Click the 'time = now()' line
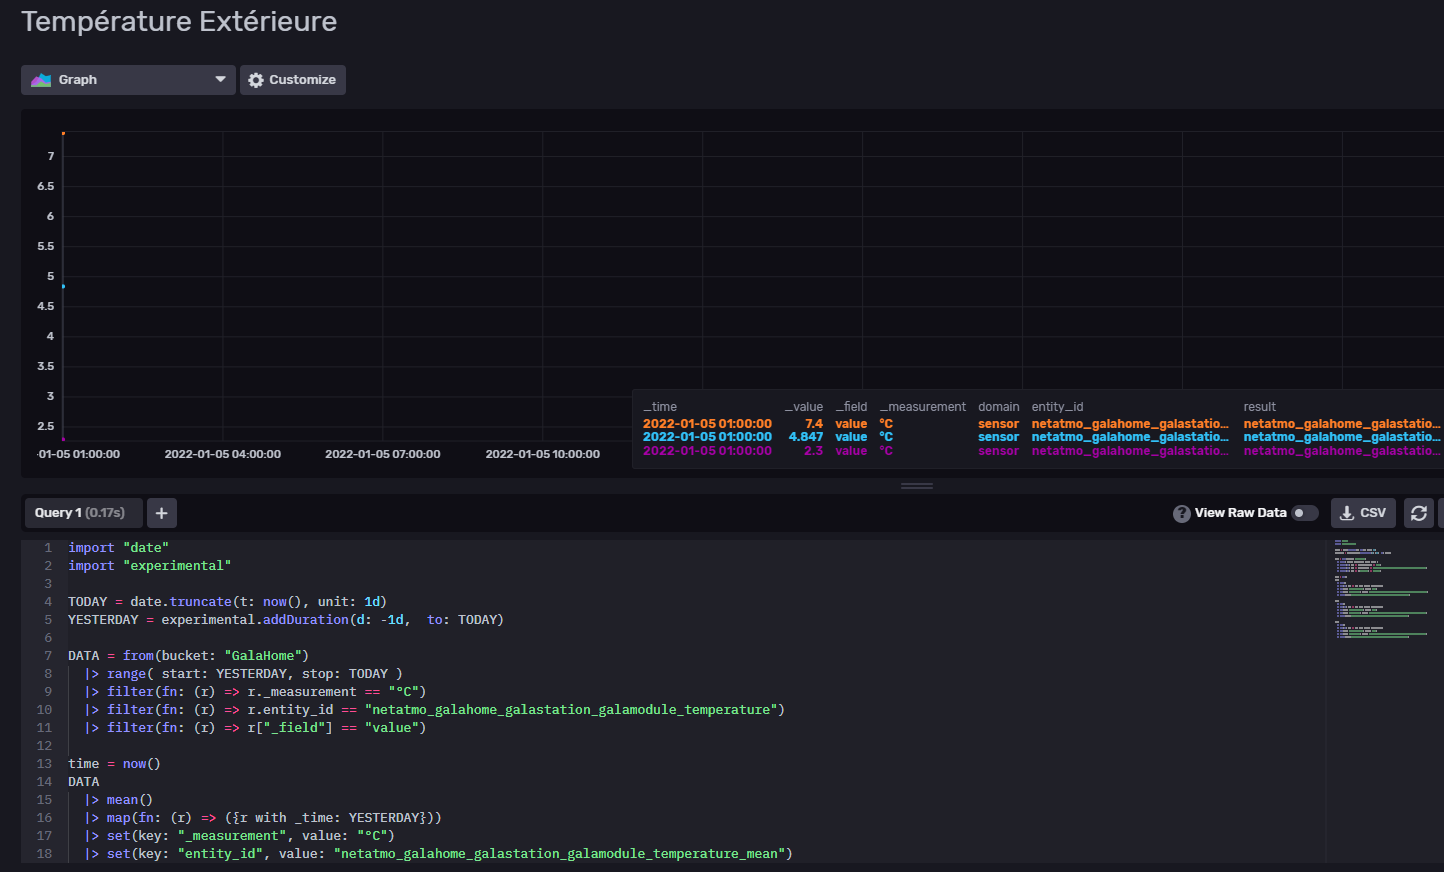 pos(114,764)
